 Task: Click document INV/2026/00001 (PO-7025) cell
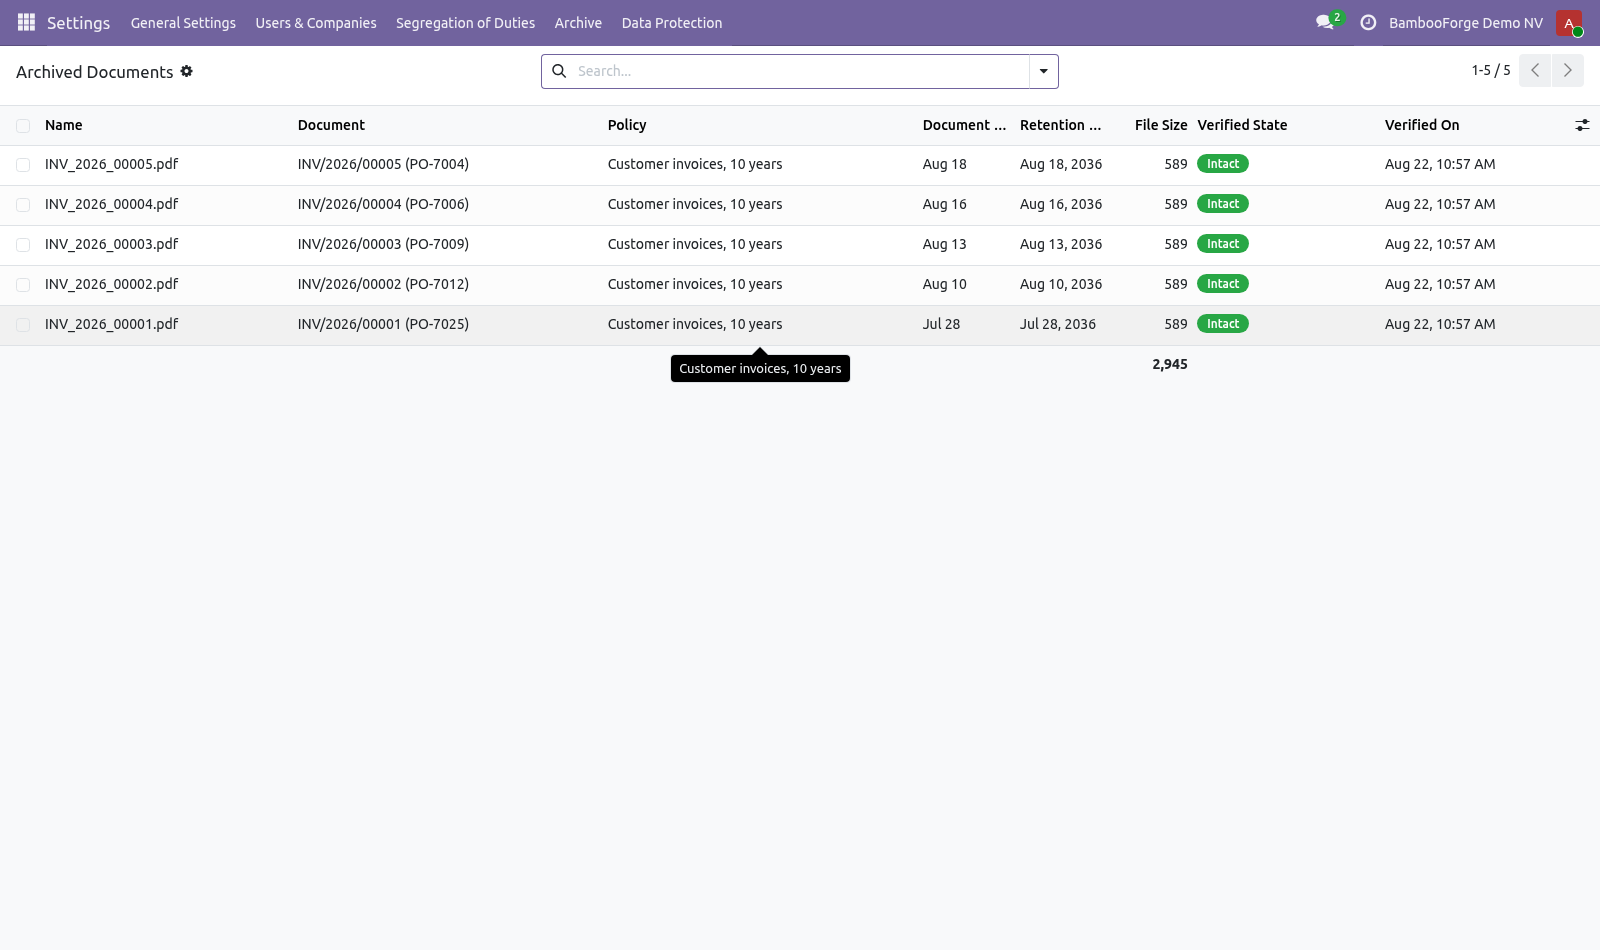point(383,324)
